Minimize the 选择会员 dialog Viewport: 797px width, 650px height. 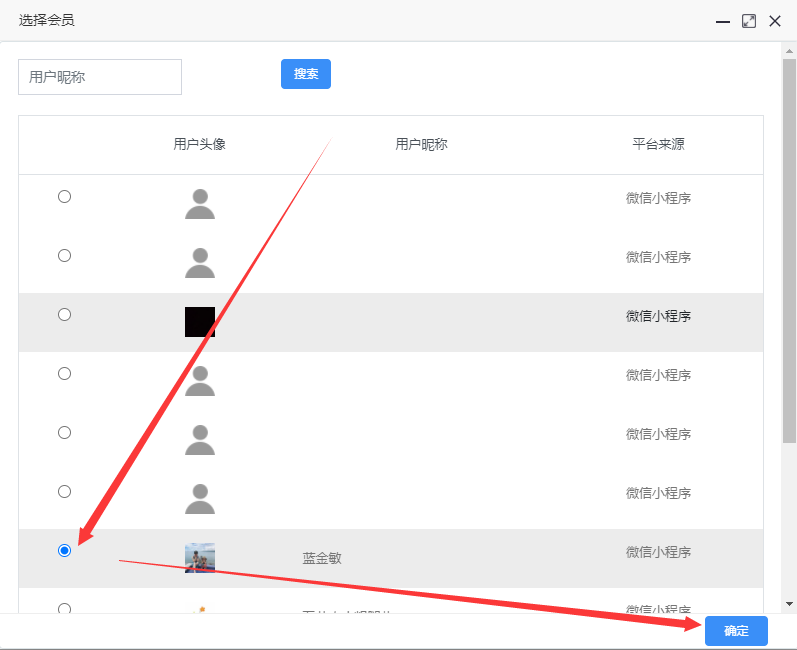point(722,21)
